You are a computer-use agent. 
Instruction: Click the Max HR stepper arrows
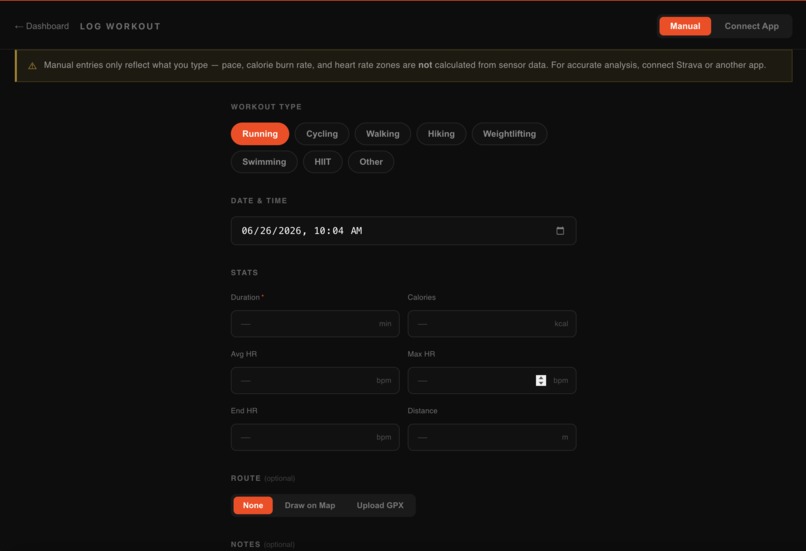click(540, 380)
